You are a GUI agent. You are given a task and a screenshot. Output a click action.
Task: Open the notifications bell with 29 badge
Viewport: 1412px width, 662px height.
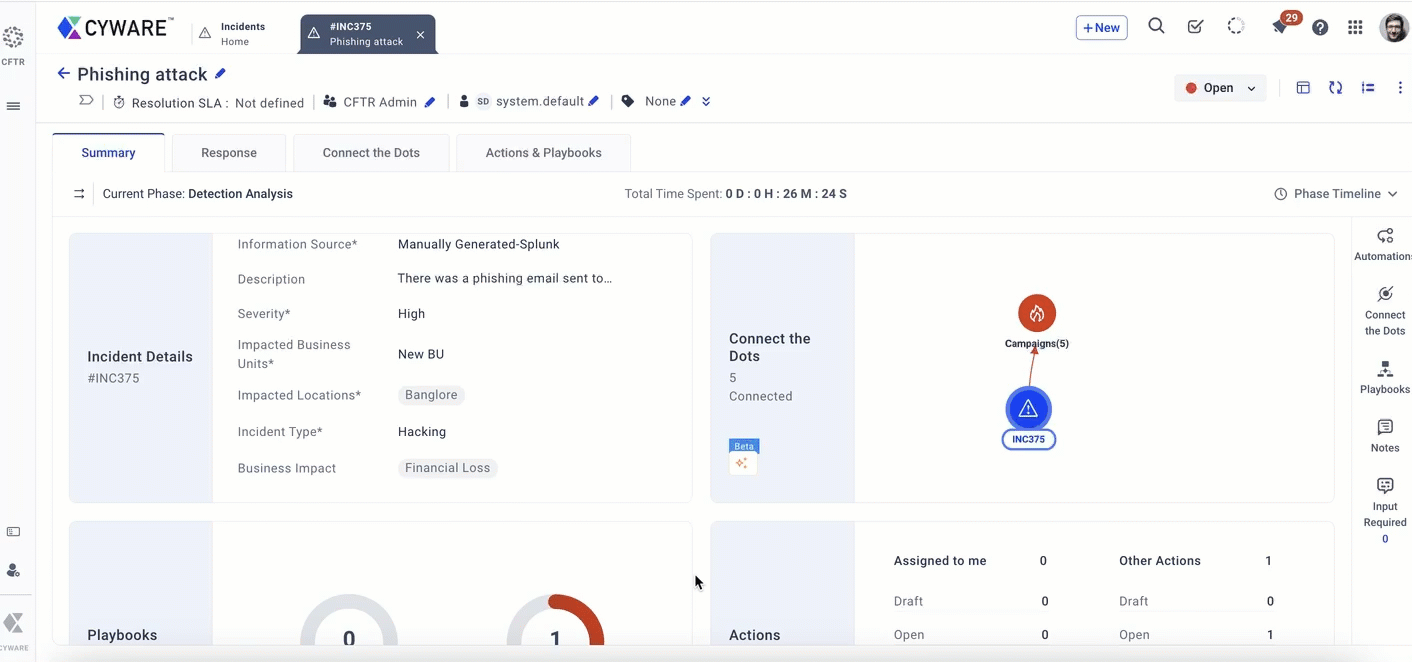coord(1280,27)
